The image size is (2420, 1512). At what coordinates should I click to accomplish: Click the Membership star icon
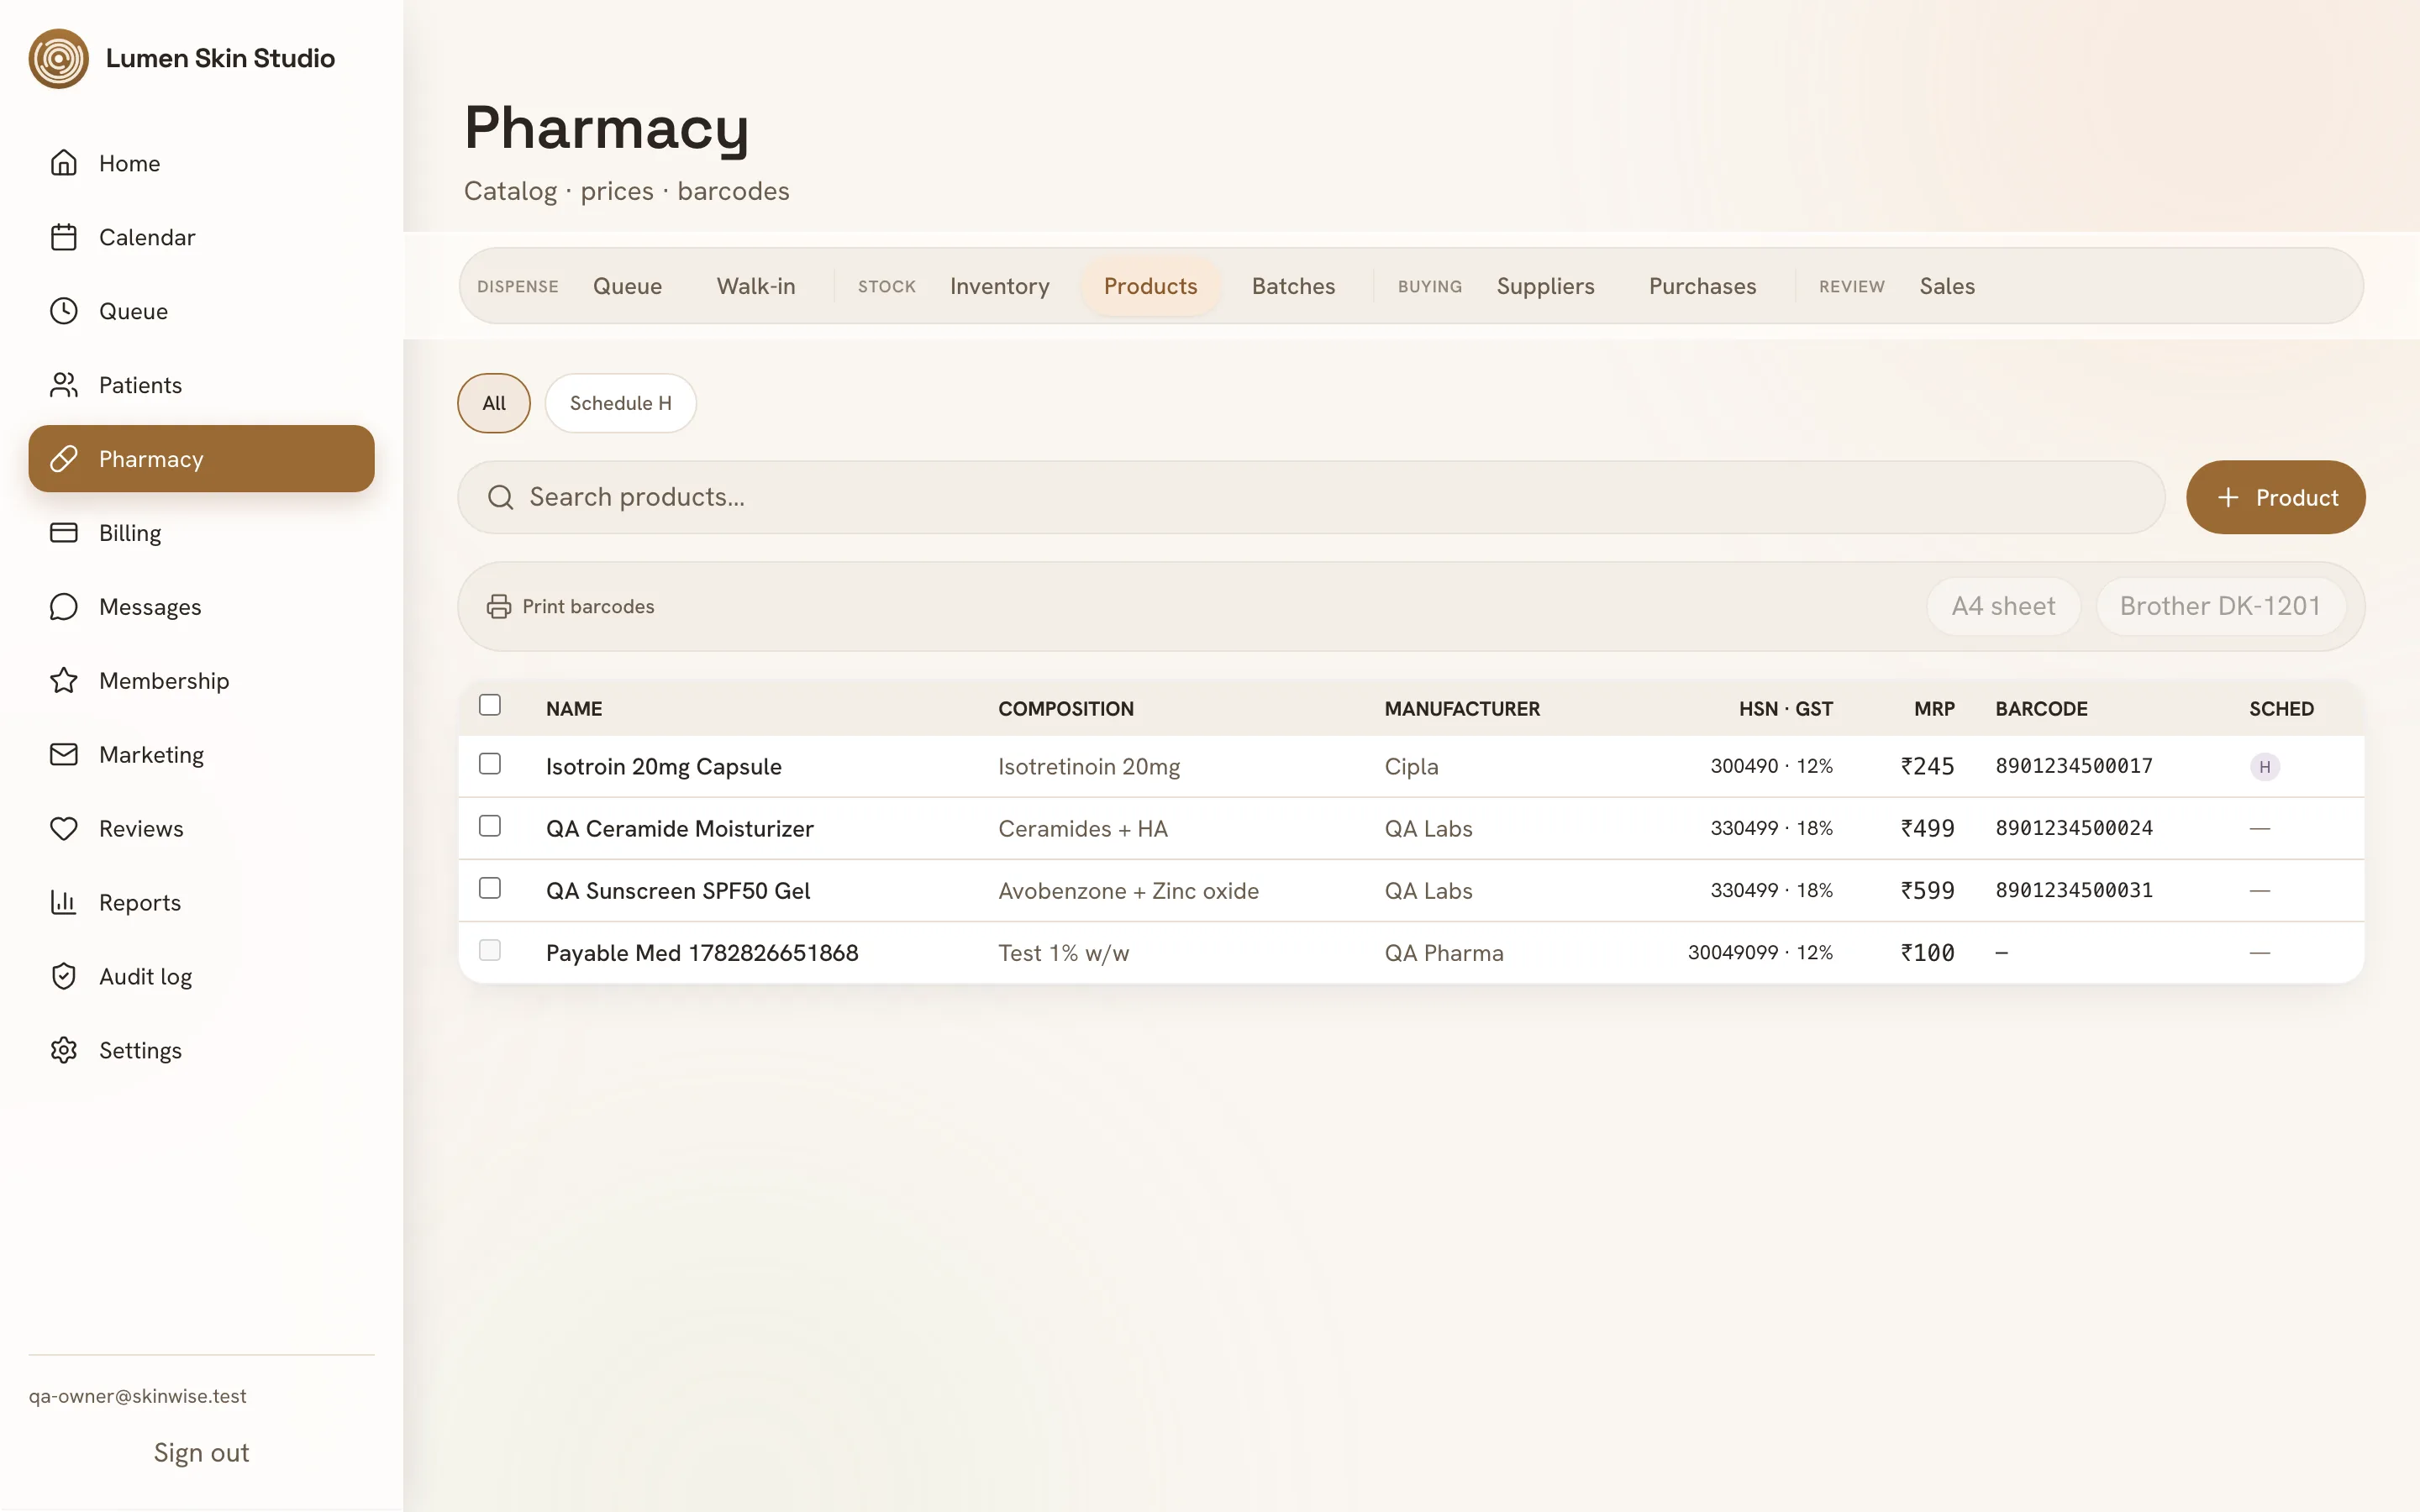64,681
